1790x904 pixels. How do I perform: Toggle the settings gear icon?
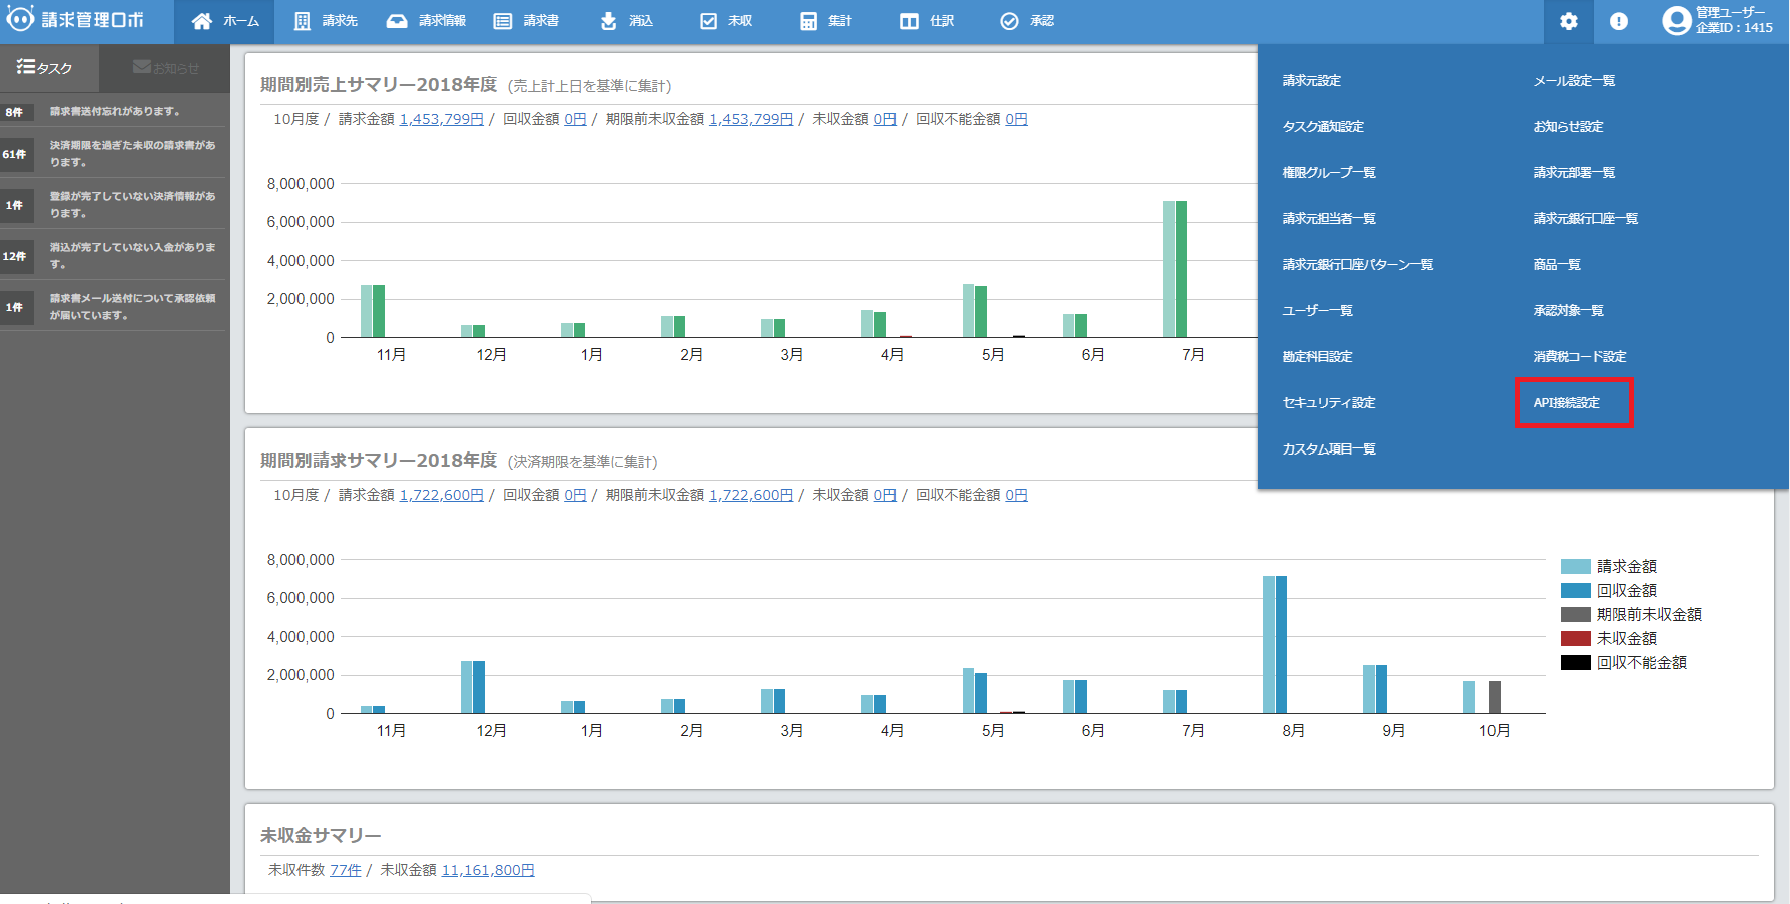click(x=1569, y=21)
